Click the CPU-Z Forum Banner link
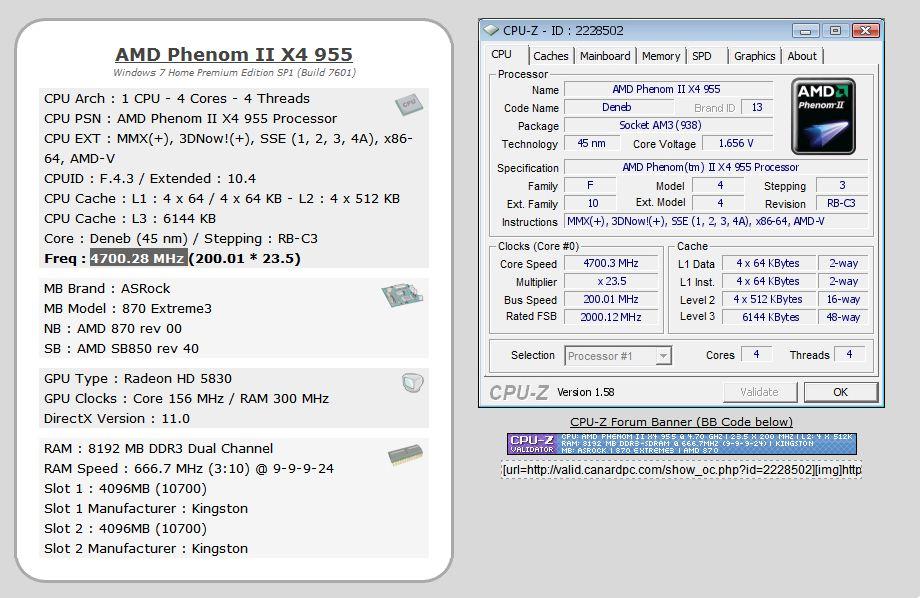 click(681, 422)
